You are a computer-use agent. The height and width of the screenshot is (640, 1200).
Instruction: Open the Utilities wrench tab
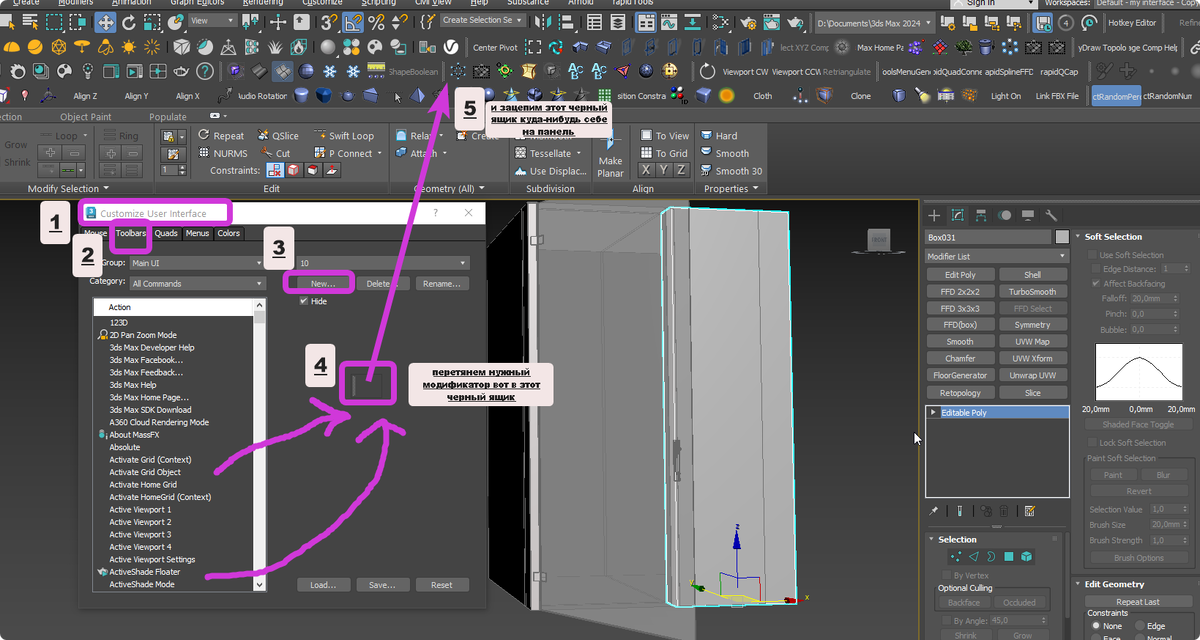coord(1050,215)
